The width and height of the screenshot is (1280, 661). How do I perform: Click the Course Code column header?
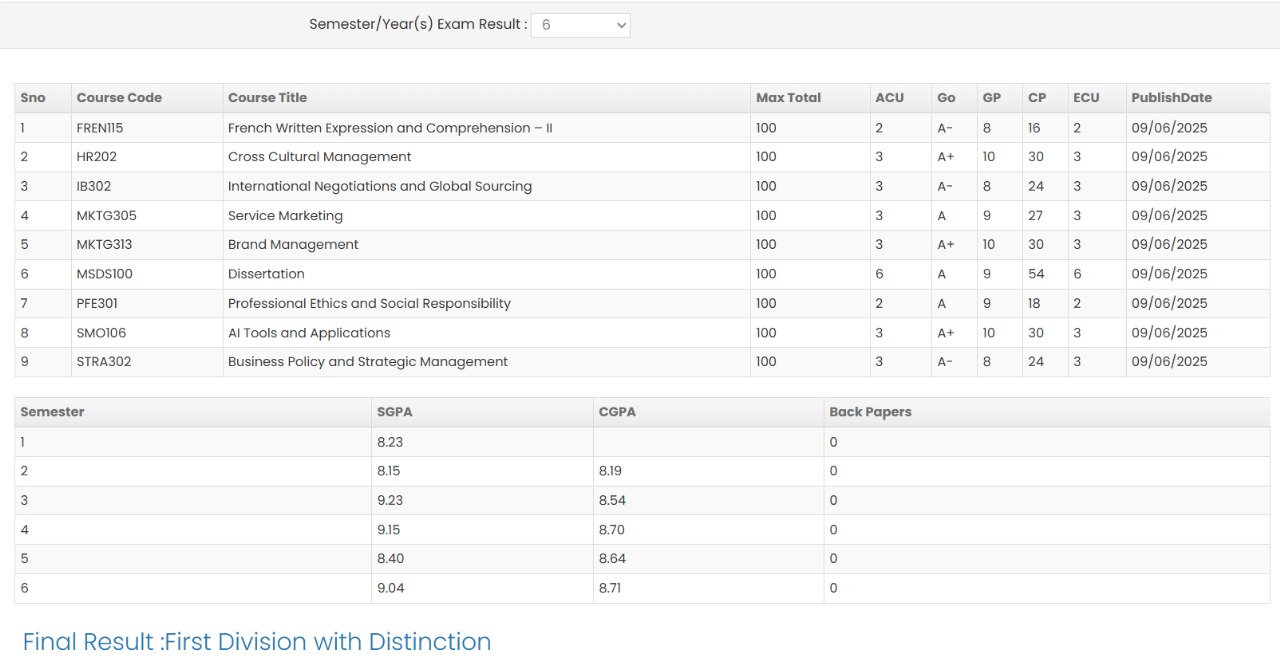[119, 98]
